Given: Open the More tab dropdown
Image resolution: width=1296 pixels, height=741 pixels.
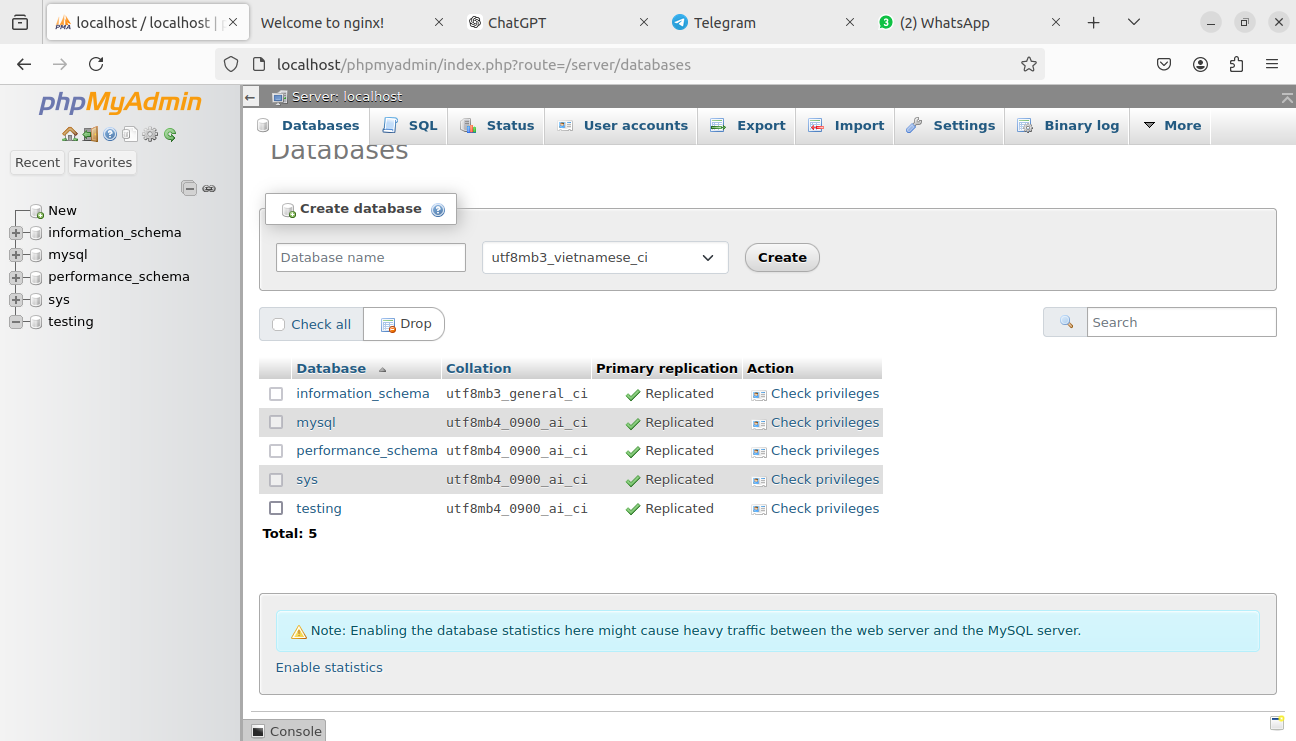Looking at the screenshot, I should (1171, 125).
